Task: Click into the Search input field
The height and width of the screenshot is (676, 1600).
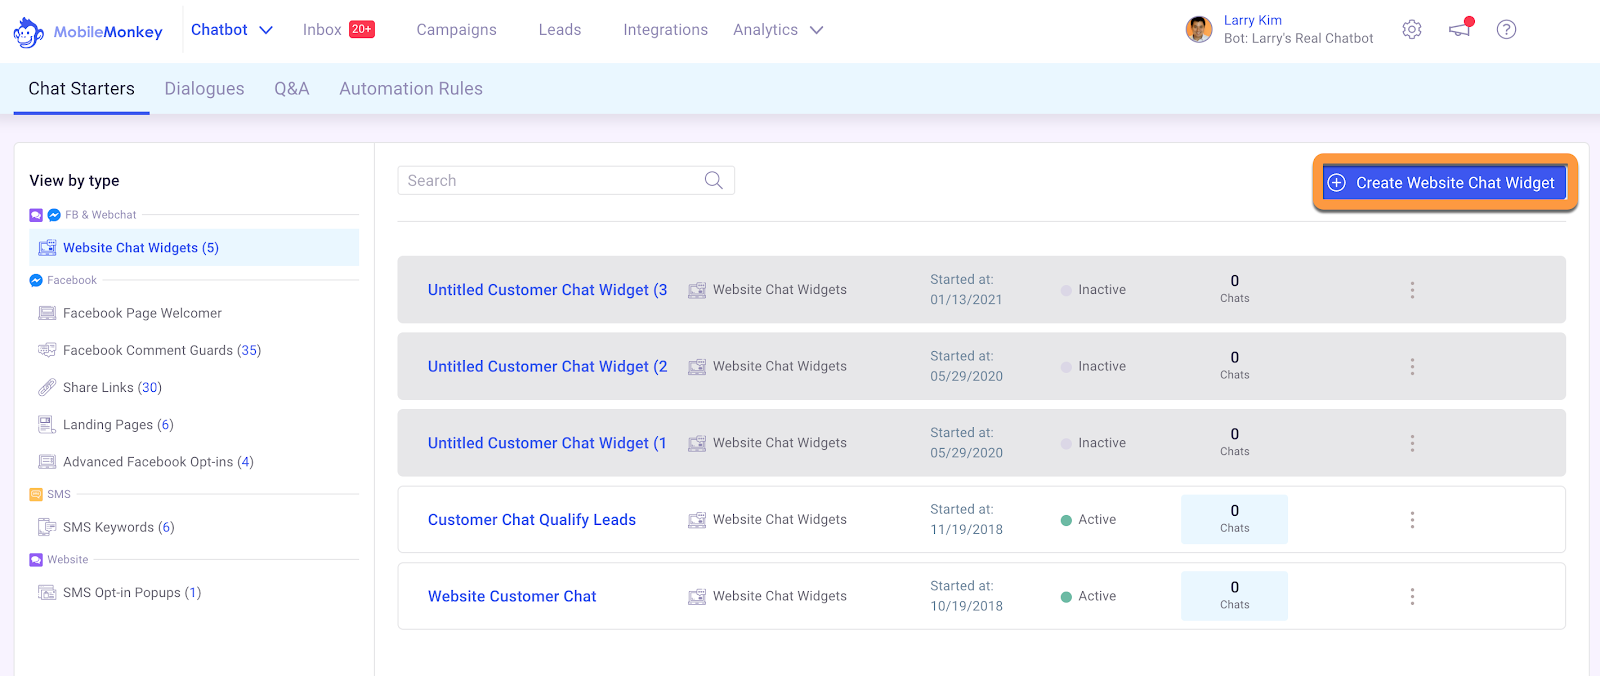Action: [550, 181]
